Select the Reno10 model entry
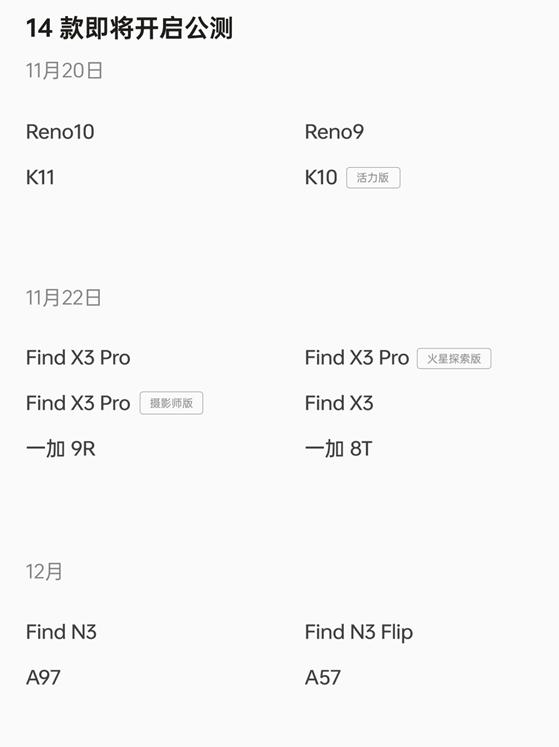This screenshot has width=559, height=747. click(60, 132)
